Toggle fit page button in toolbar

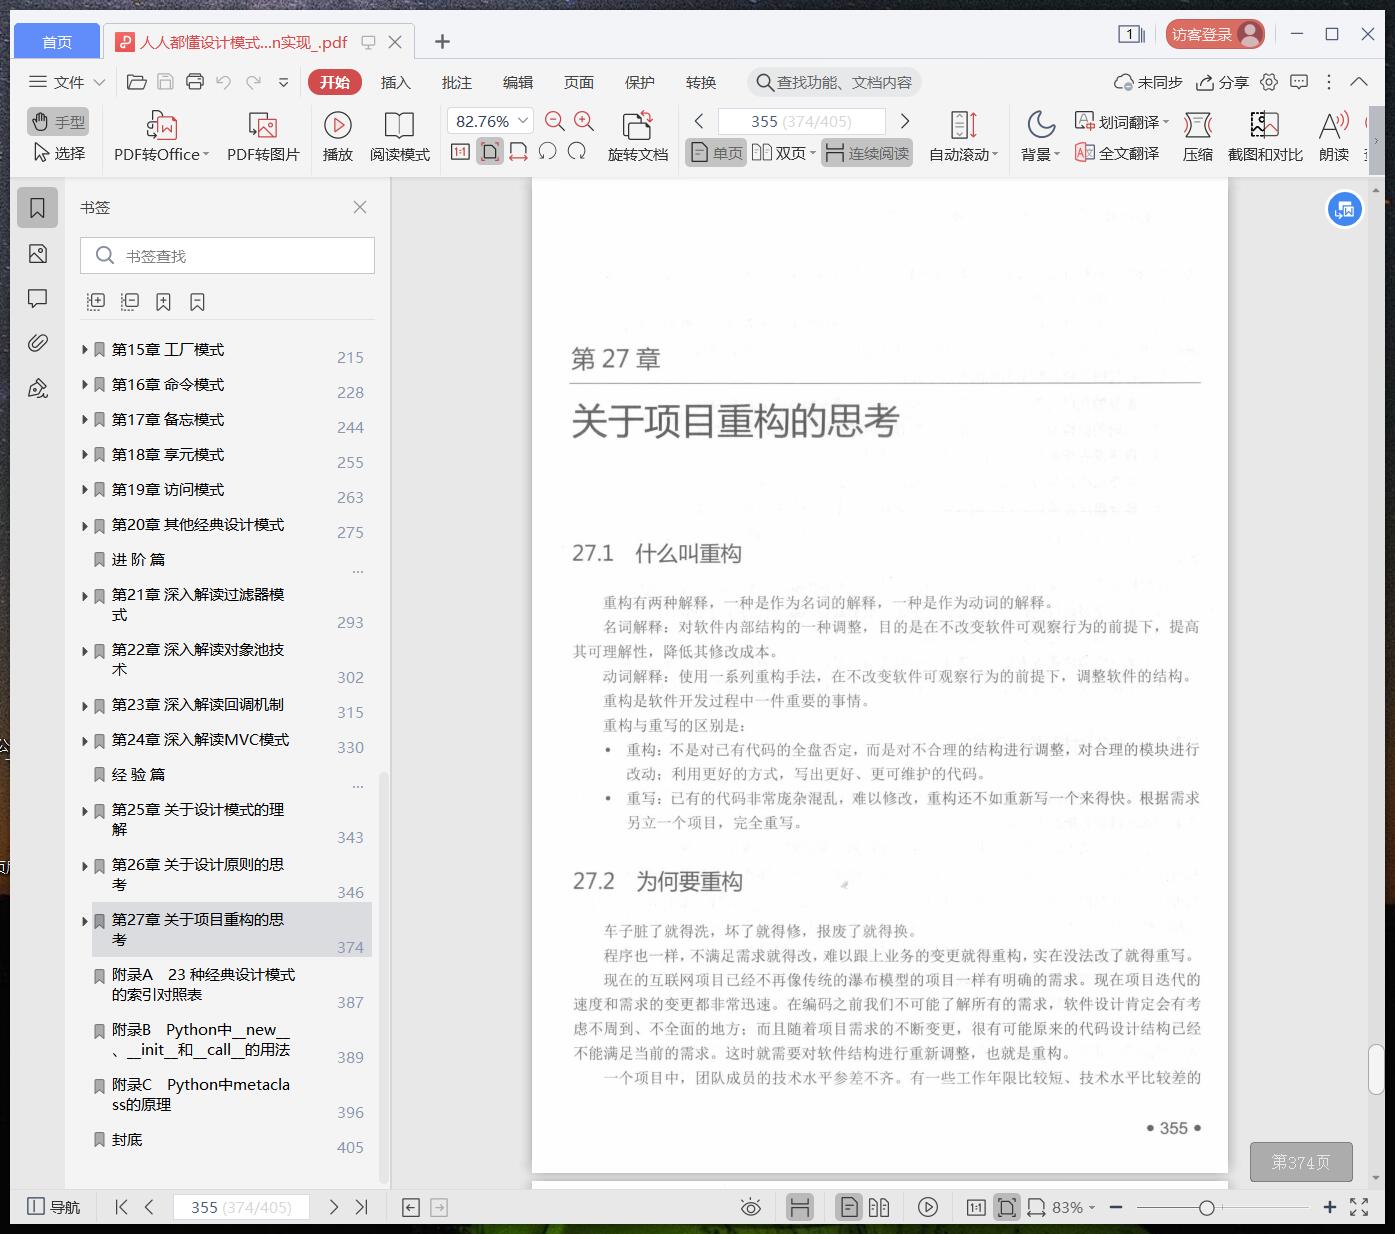(490, 152)
